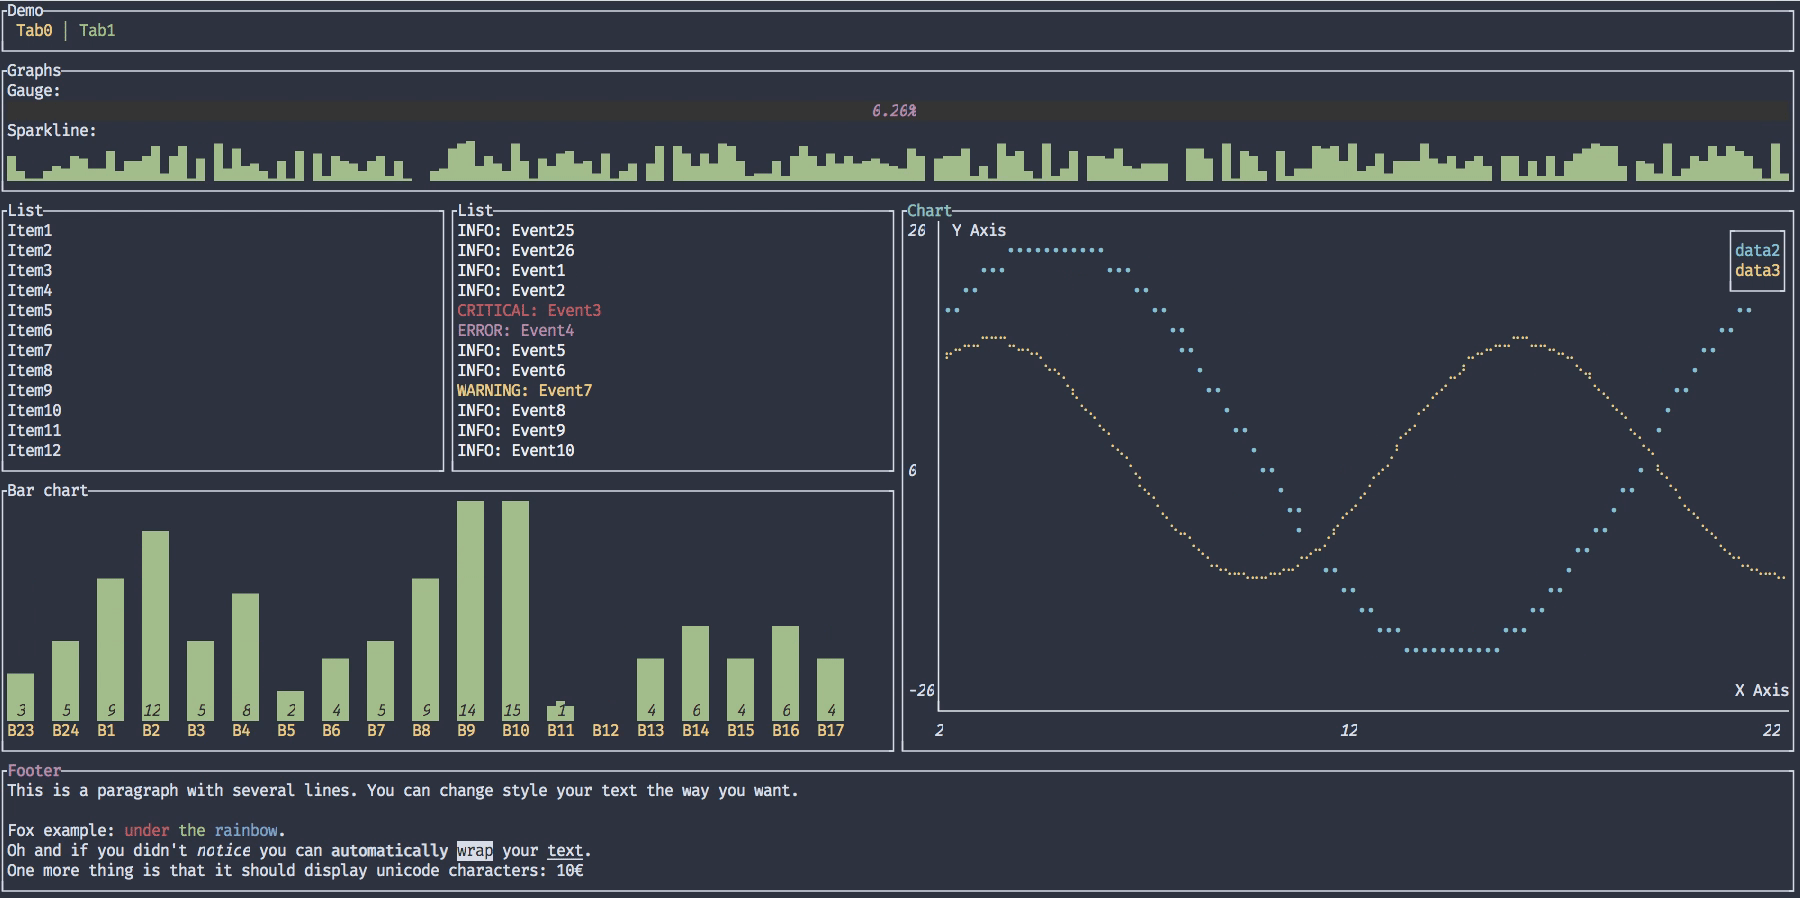
Task: Click the B12 bar label
Action: [606, 731]
